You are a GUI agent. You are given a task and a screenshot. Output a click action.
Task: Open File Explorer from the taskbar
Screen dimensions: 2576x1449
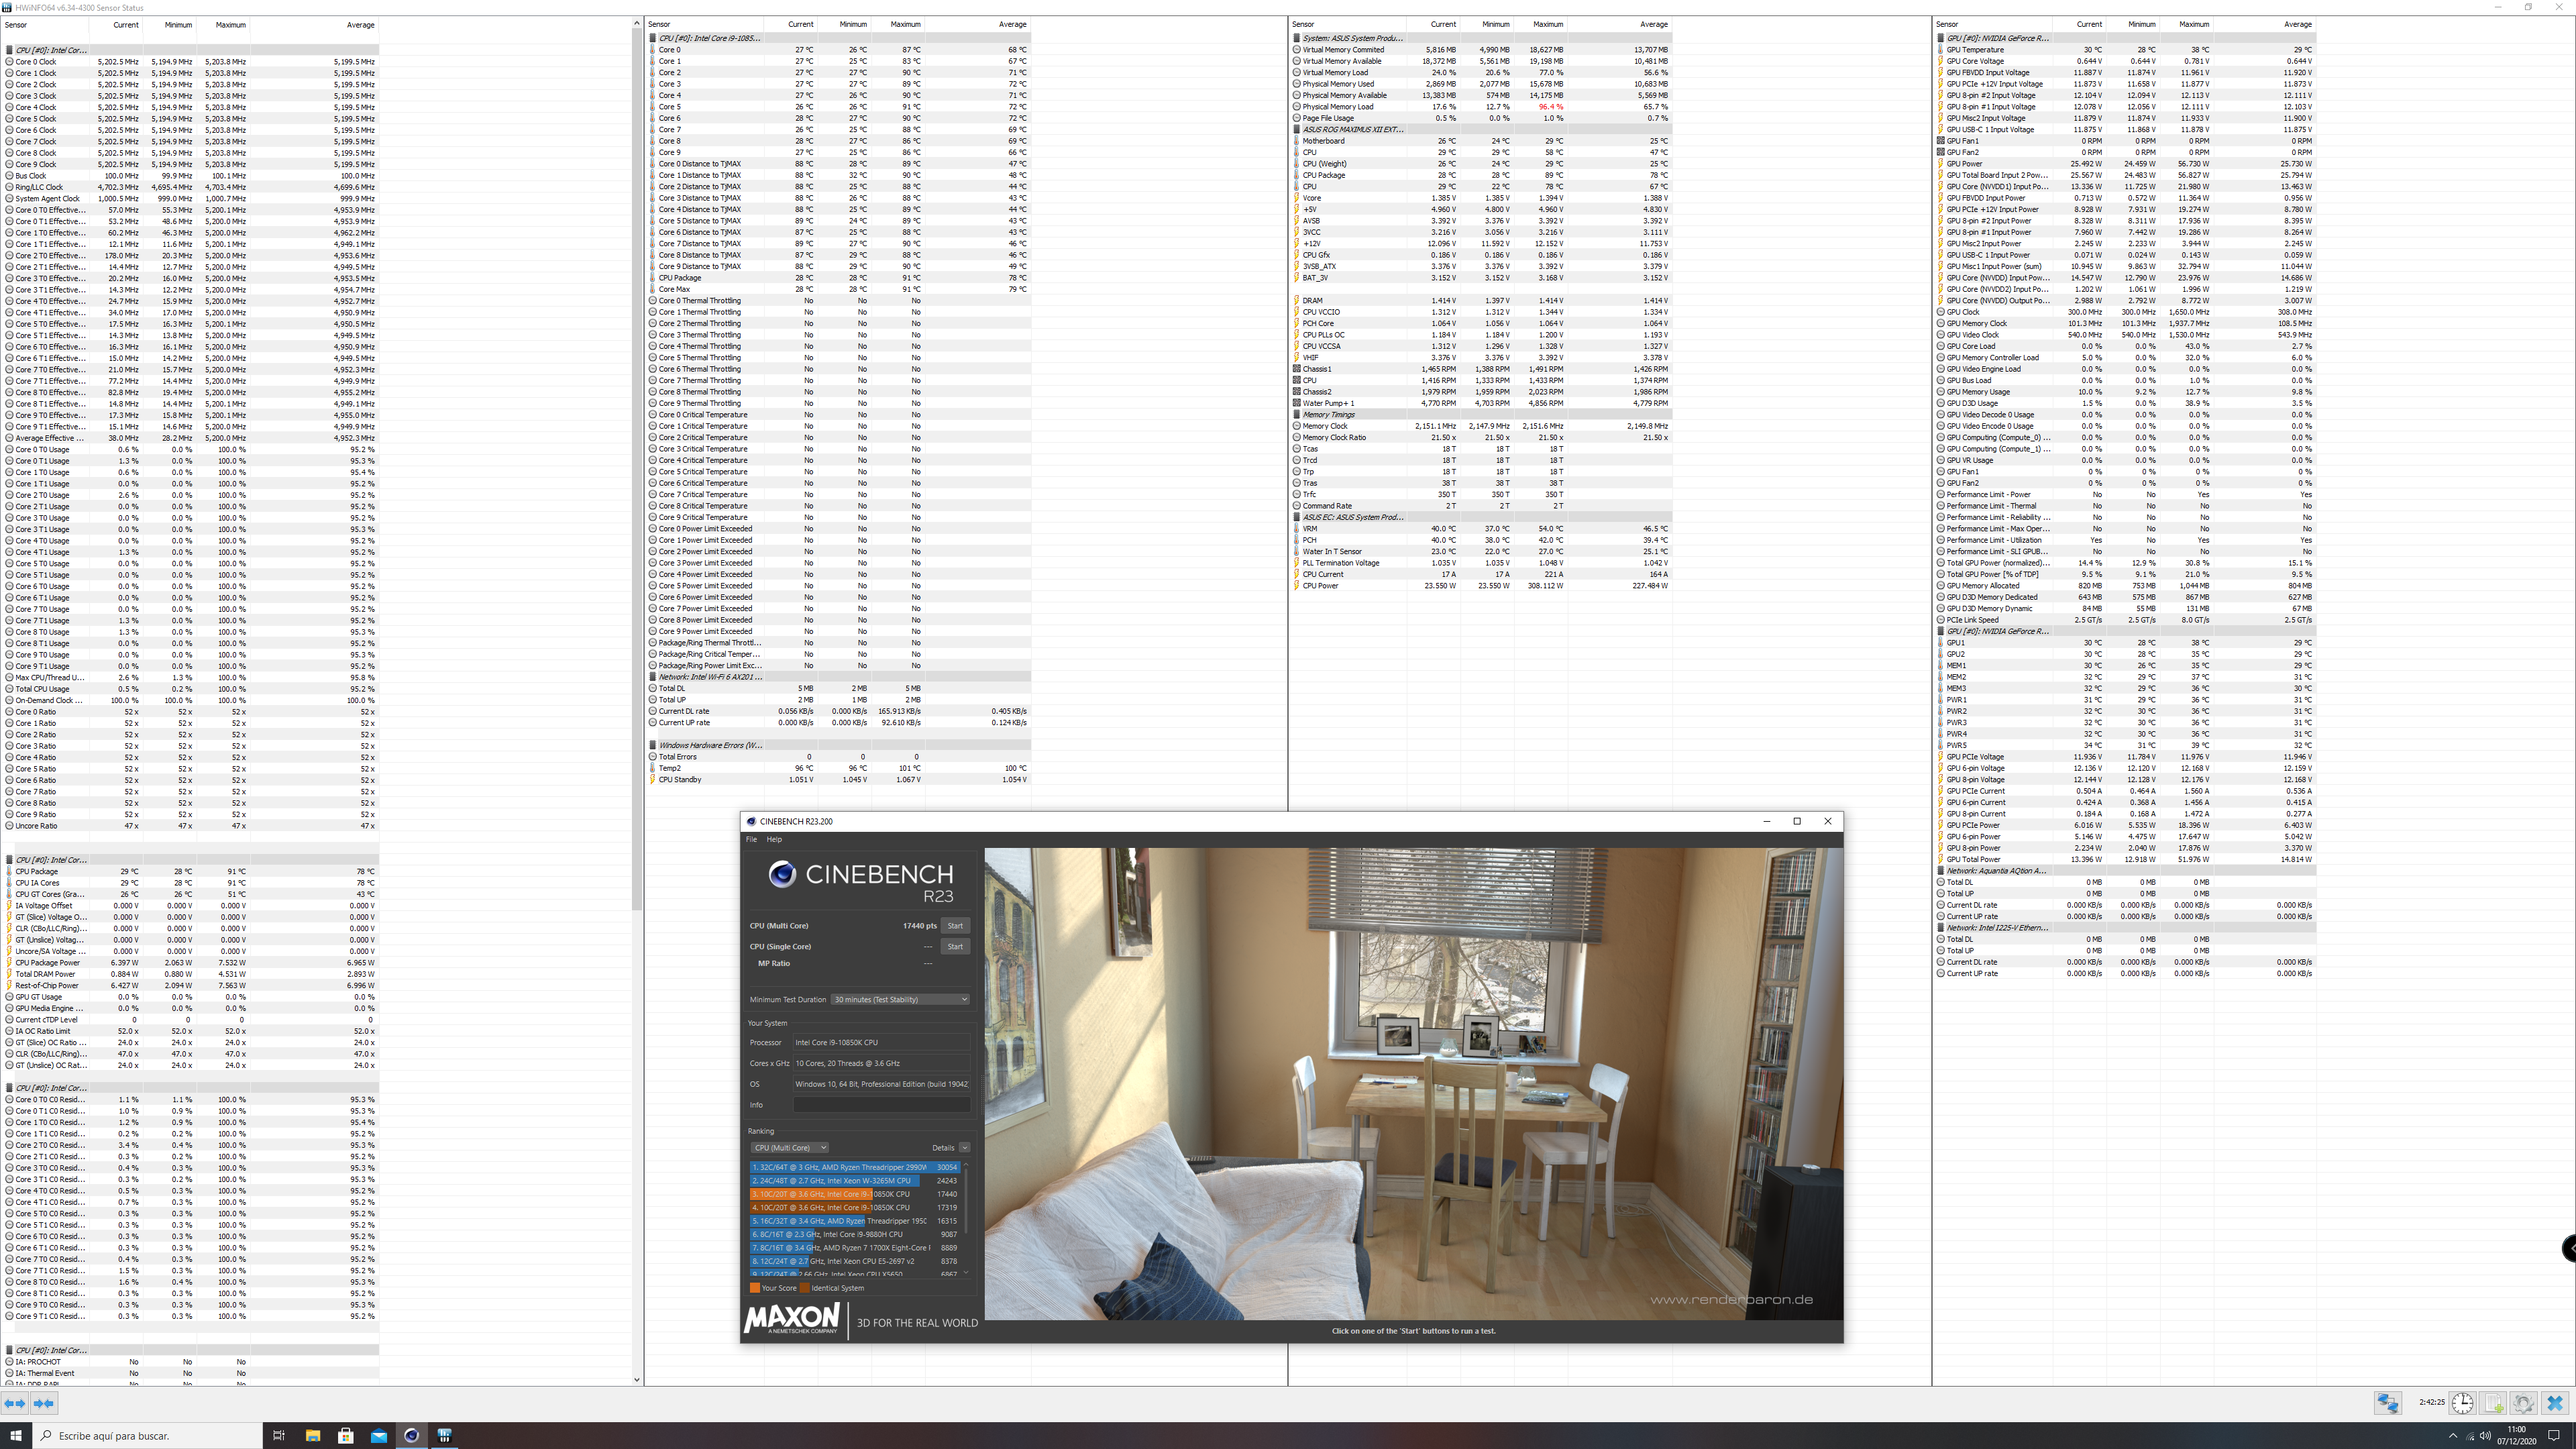coord(312,1435)
